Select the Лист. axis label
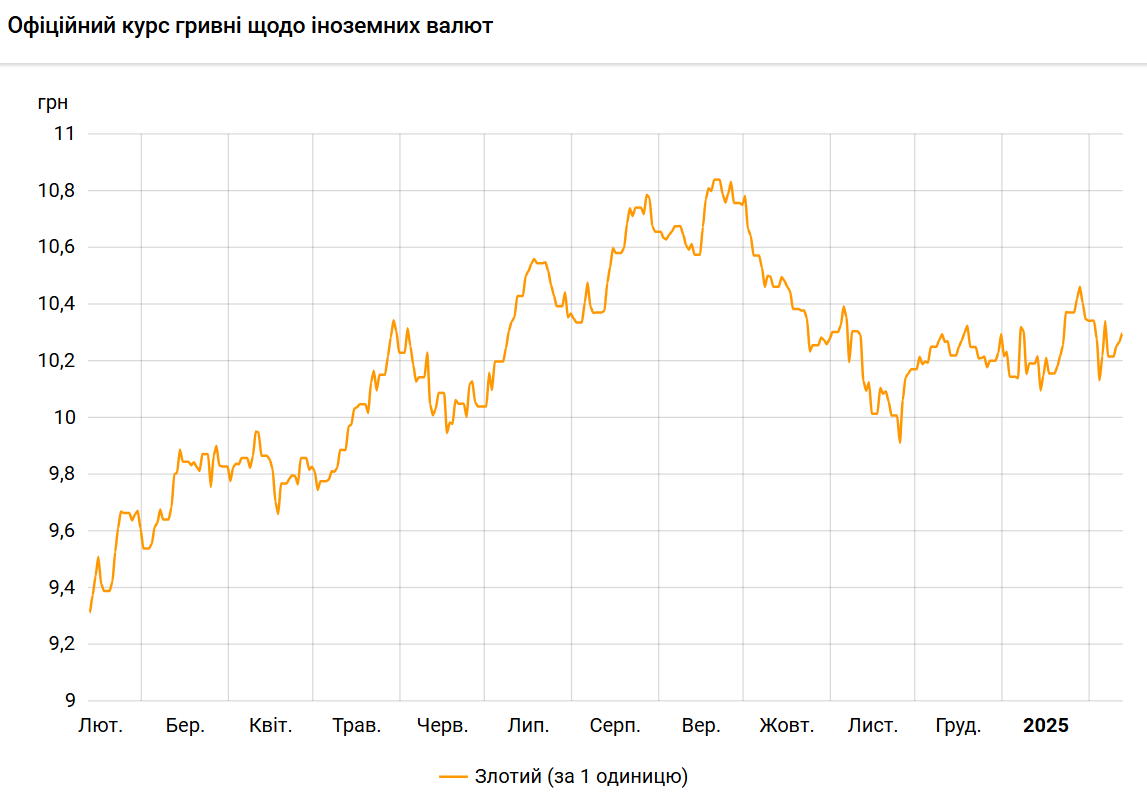This screenshot has height=797, width=1147. (x=873, y=726)
